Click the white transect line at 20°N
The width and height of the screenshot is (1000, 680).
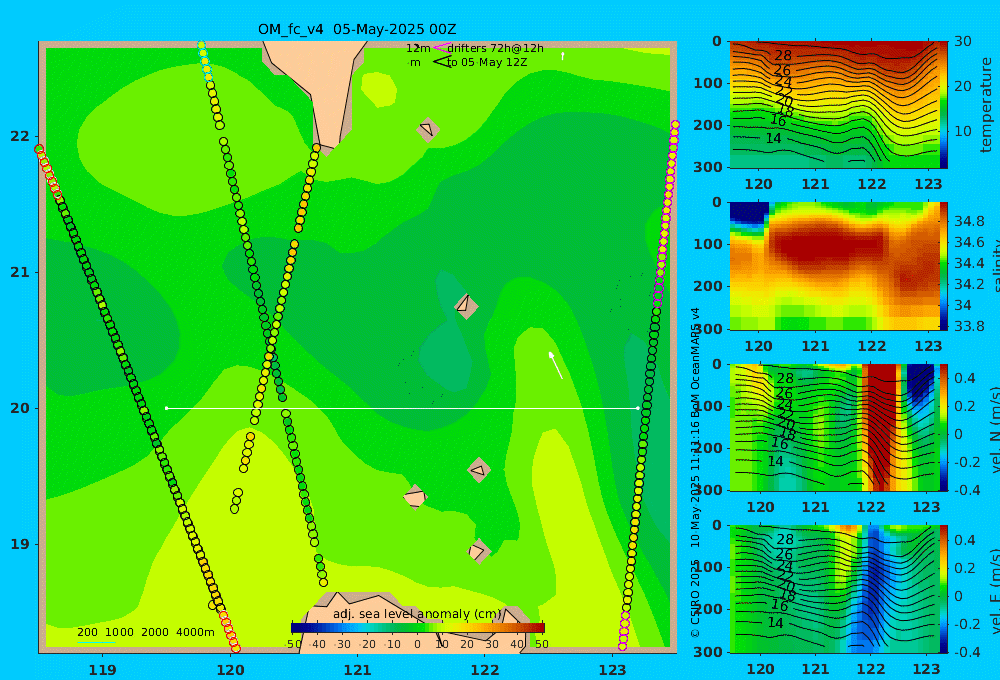click(x=402, y=408)
